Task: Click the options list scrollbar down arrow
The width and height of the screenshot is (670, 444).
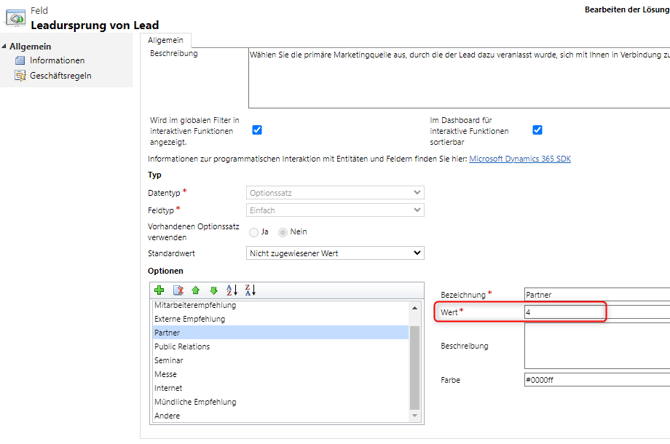Action: click(x=414, y=416)
